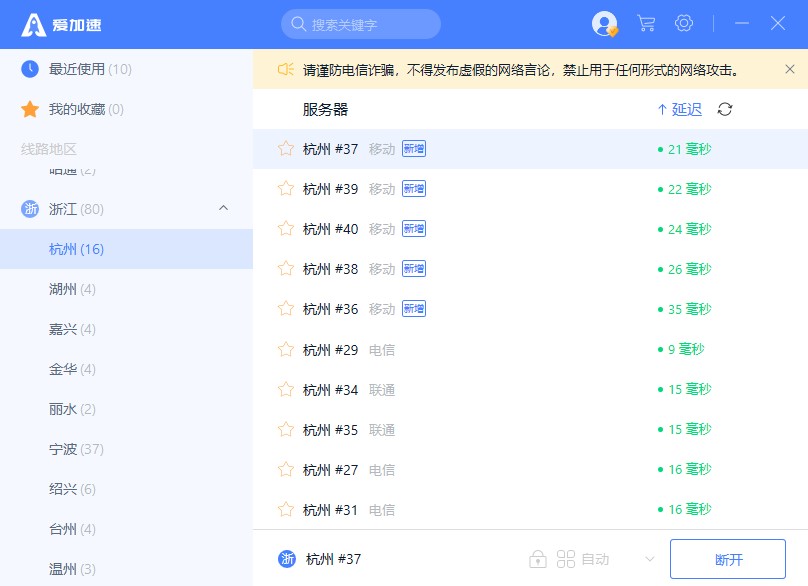Sort servers by 延迟 column
Viewport: 808px width, 586px height.
pos(680,109)
